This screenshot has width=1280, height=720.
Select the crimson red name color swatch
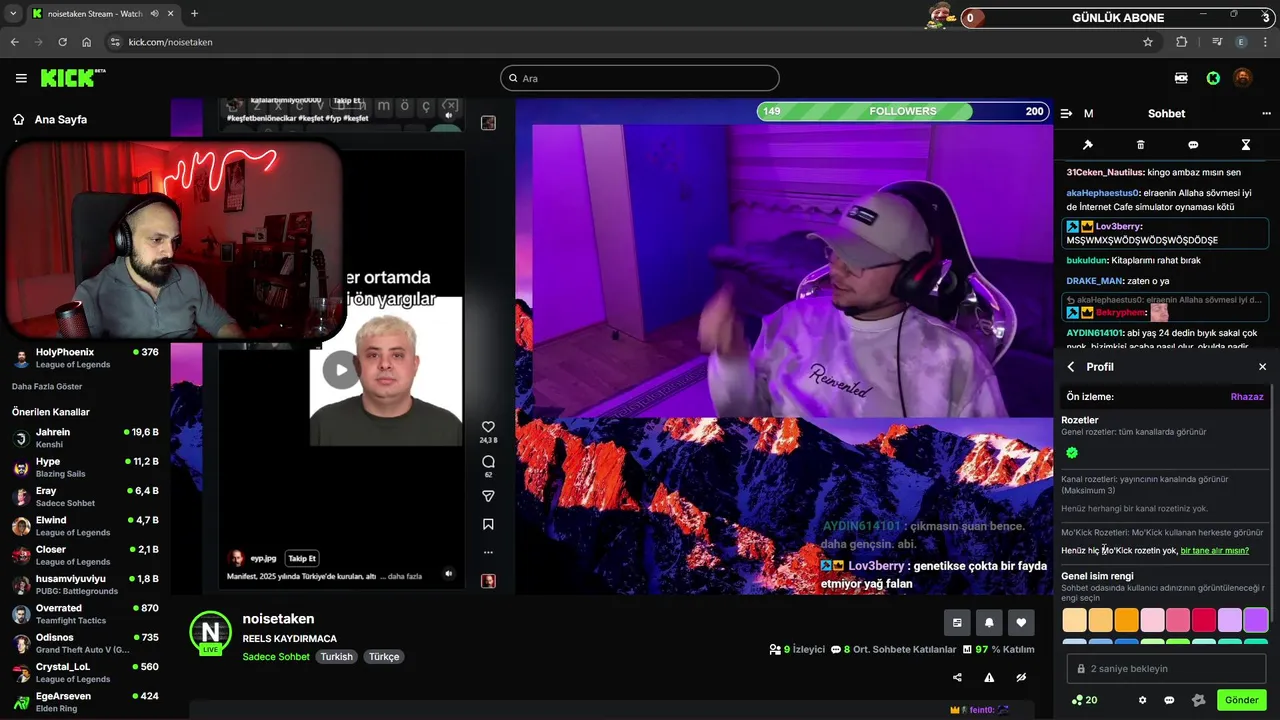tap(1204, 620)
